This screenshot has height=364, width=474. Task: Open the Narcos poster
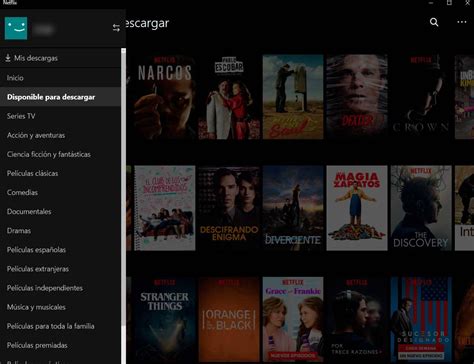[x=165, y=97]
